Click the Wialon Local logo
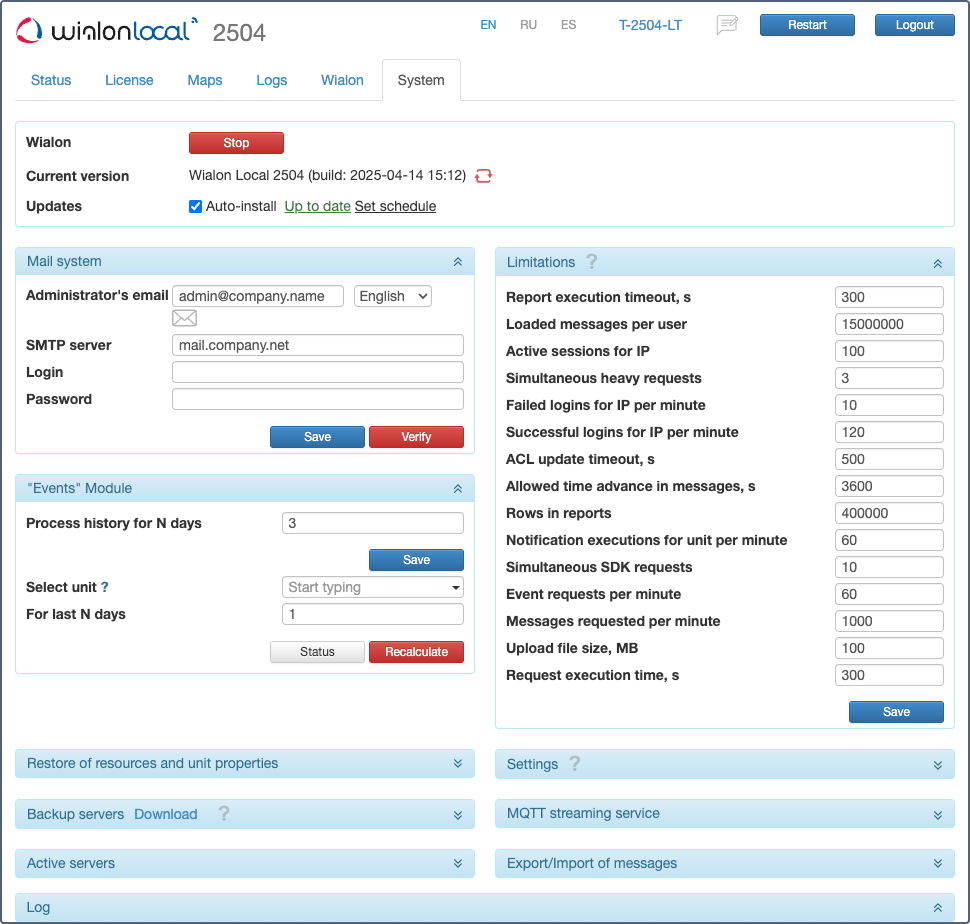Viewport: 970px width, 924px height. (x=107, y=31)
